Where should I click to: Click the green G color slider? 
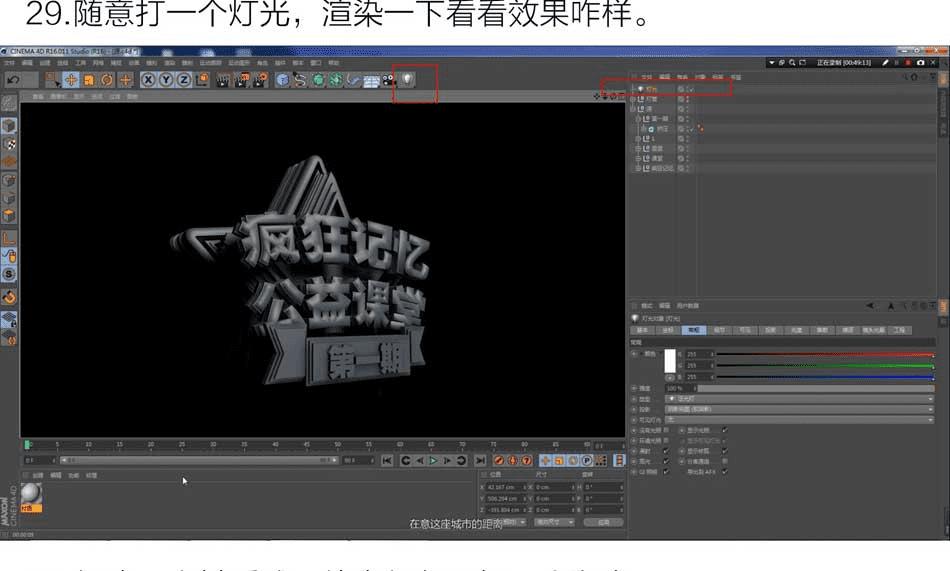(x=825, y=366)
